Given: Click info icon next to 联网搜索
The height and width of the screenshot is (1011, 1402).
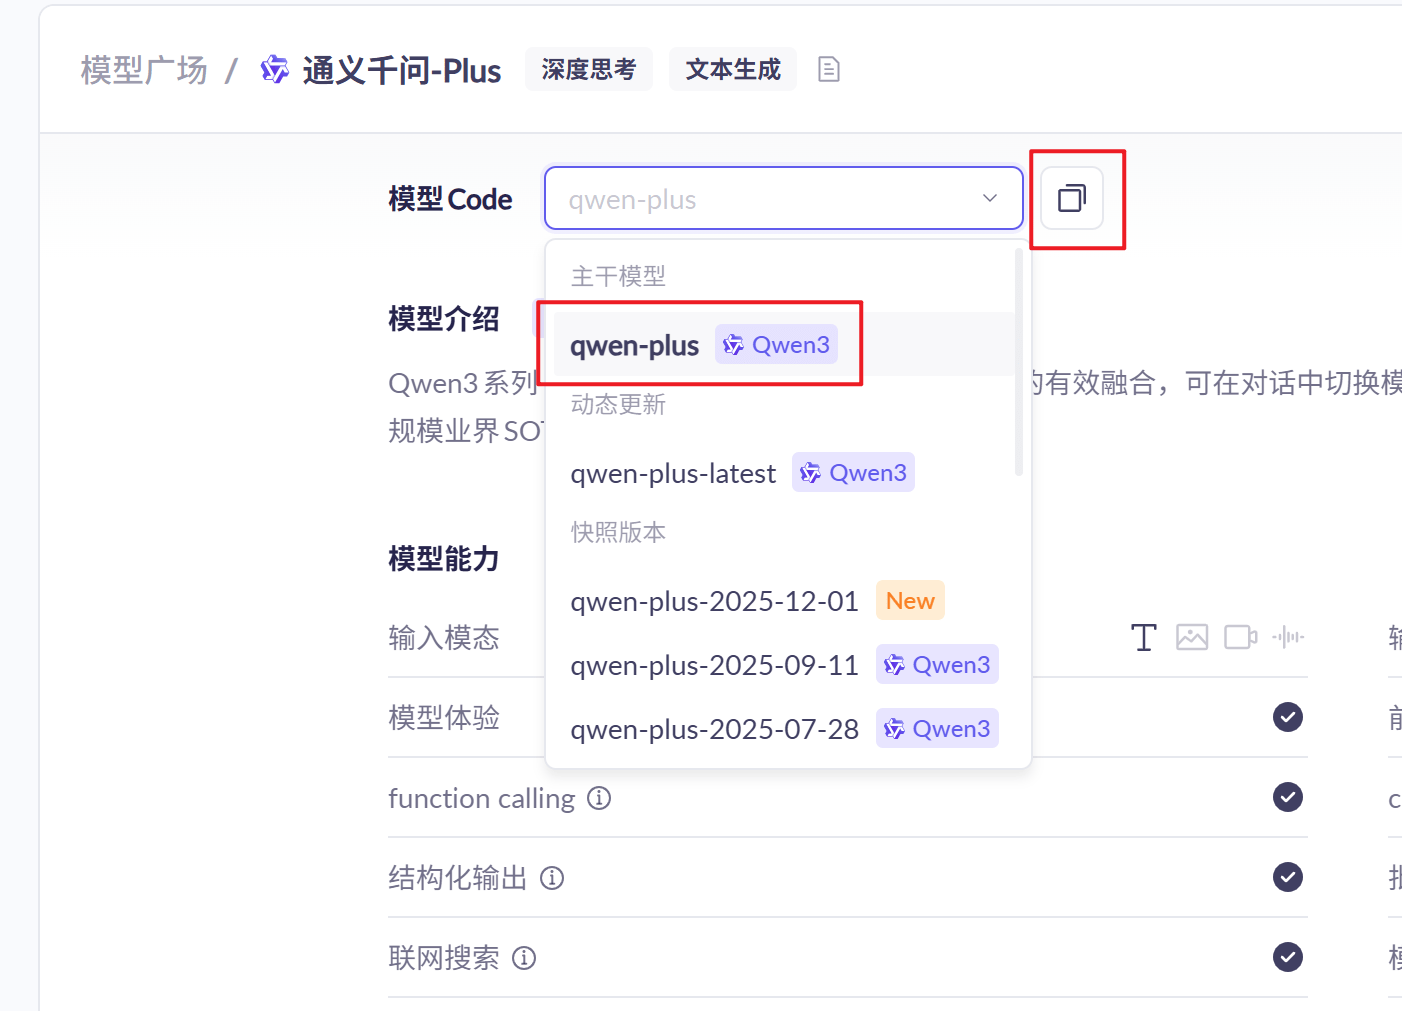Looking at the screenshot, I should tap(524, 958).
